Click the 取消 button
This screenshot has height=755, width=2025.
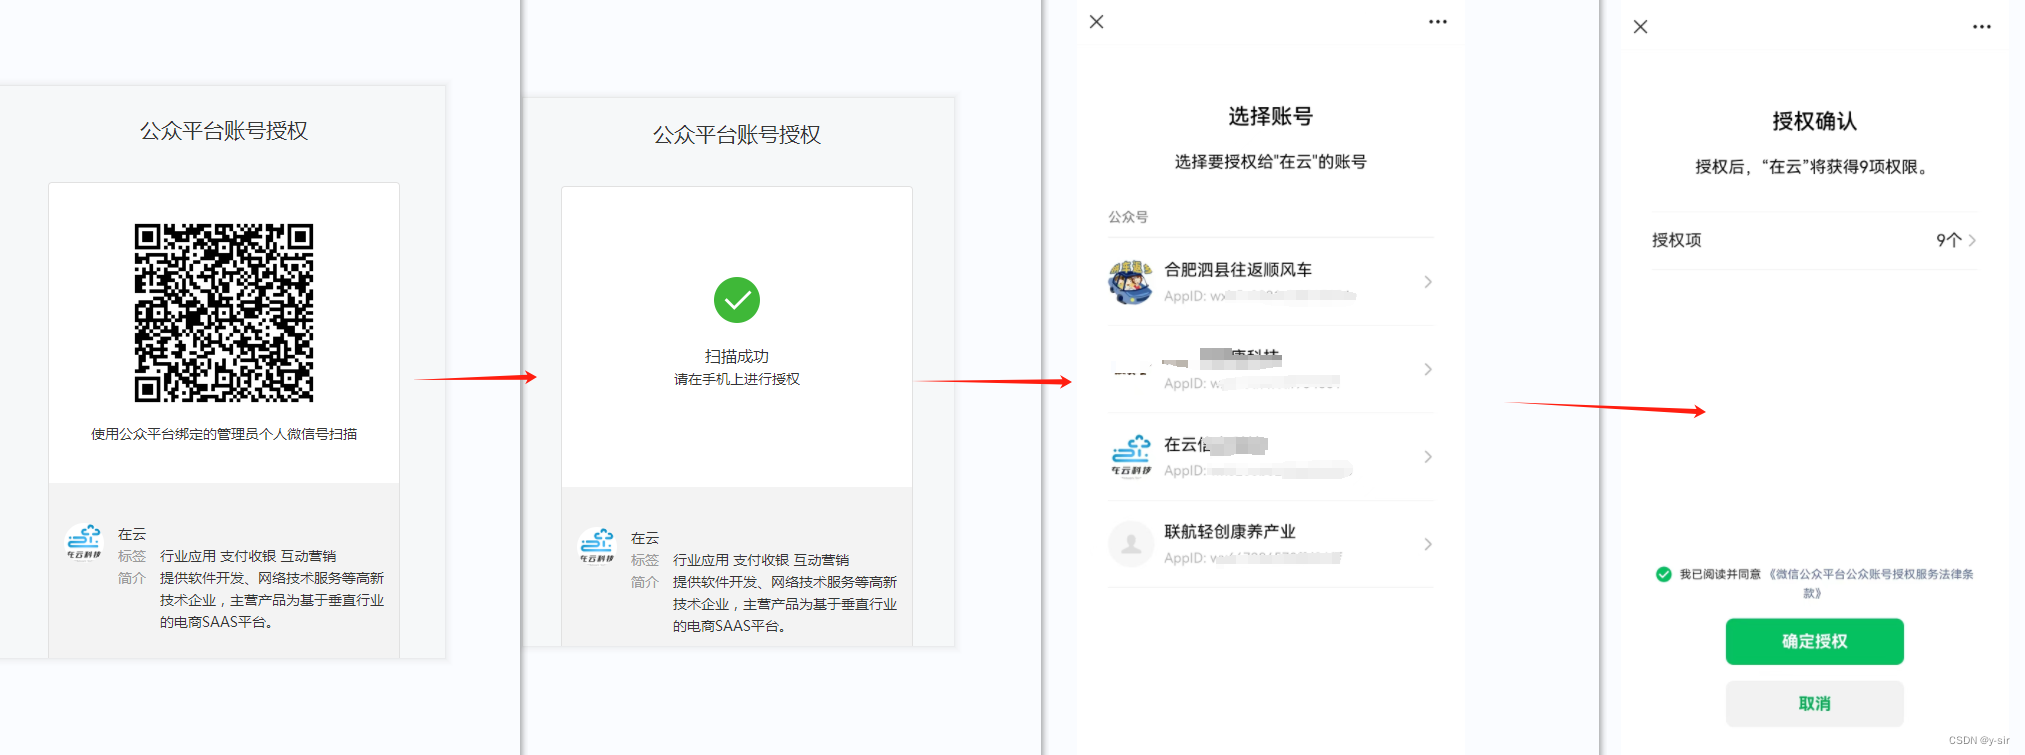pyautogui.click(x=1814, y=703)
